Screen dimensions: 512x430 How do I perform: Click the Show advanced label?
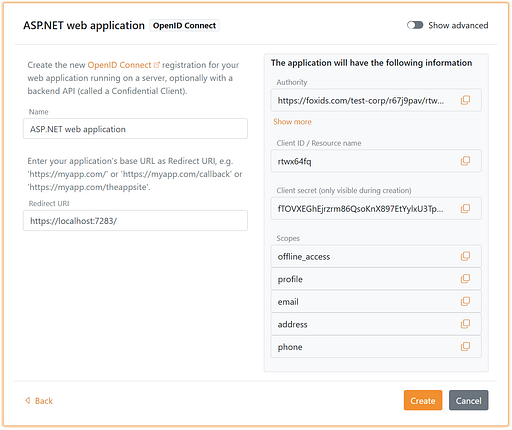point(458,25)
